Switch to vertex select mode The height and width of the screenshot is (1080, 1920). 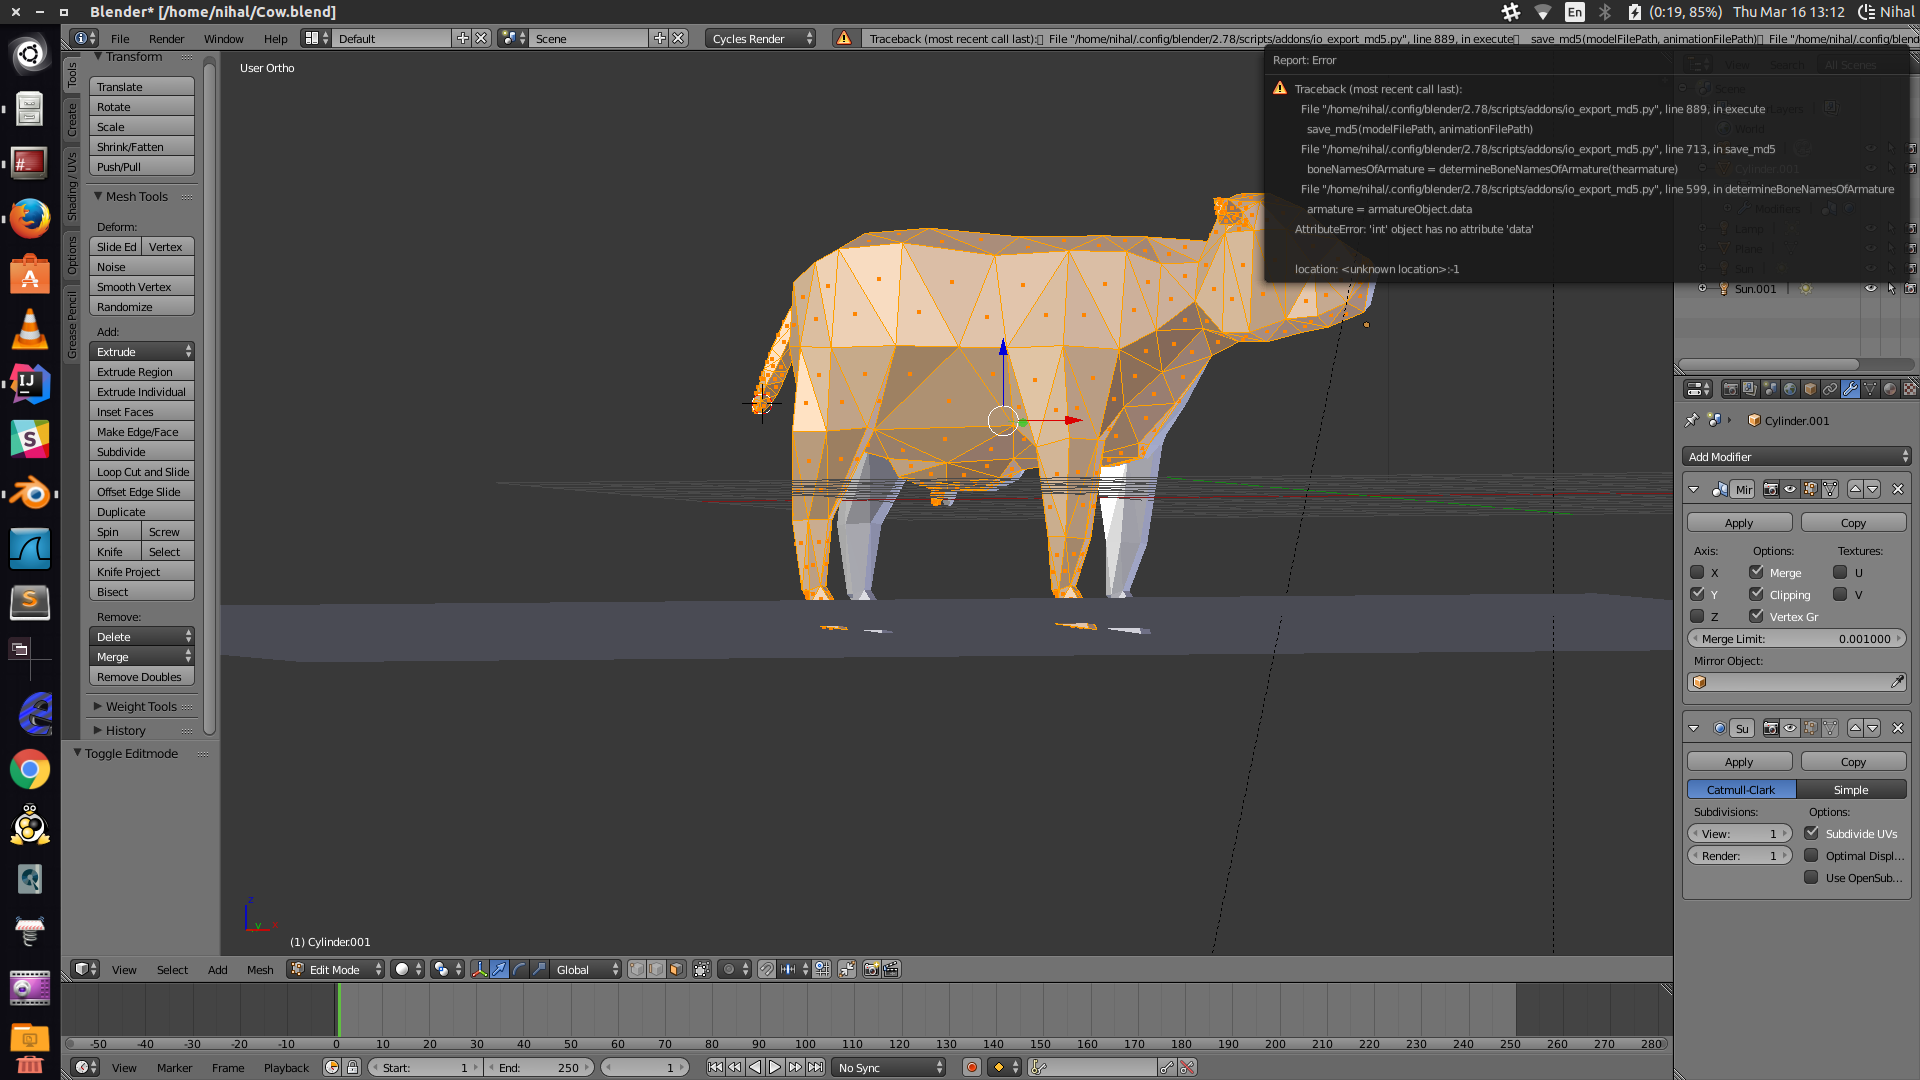637,969
